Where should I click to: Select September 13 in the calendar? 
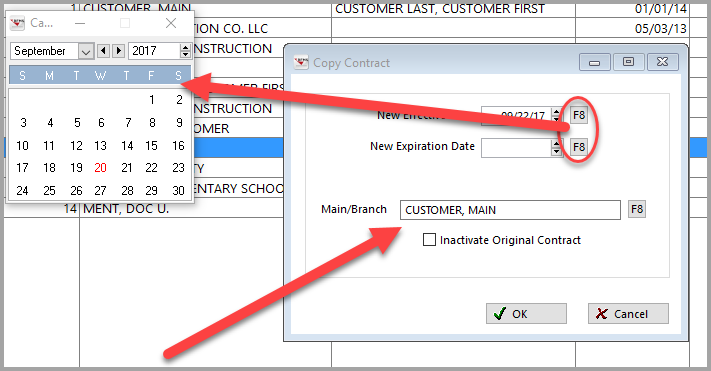(x=100, y=146)
